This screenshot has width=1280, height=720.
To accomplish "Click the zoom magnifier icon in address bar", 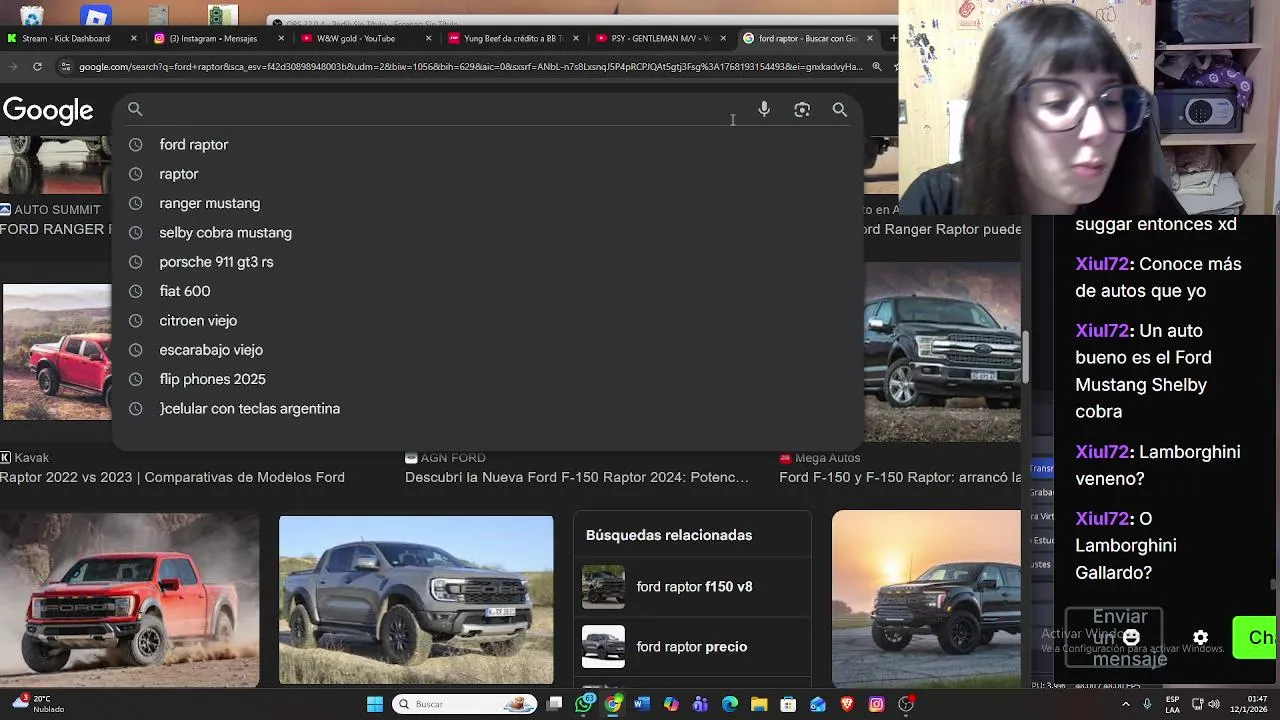I will tap(877, 67).
